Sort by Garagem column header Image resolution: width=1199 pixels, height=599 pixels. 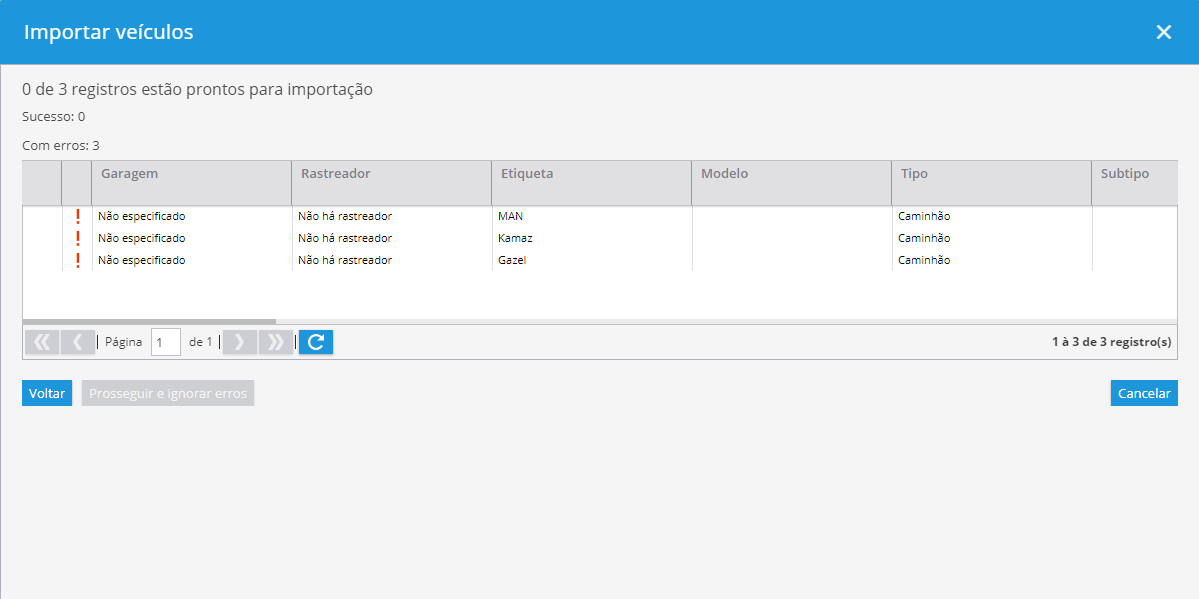191,183
